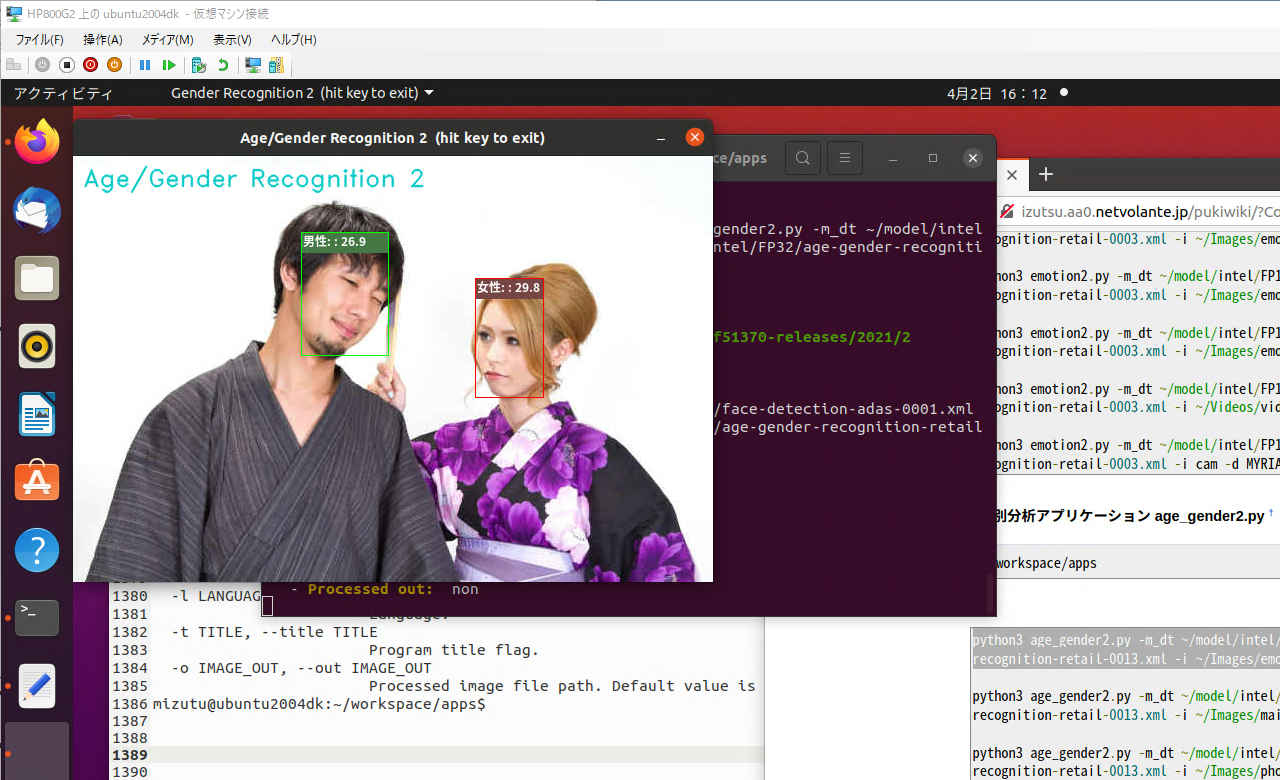Open the Terminal icon in the dock
This screenshot has height=780, width=1280.
37,618
